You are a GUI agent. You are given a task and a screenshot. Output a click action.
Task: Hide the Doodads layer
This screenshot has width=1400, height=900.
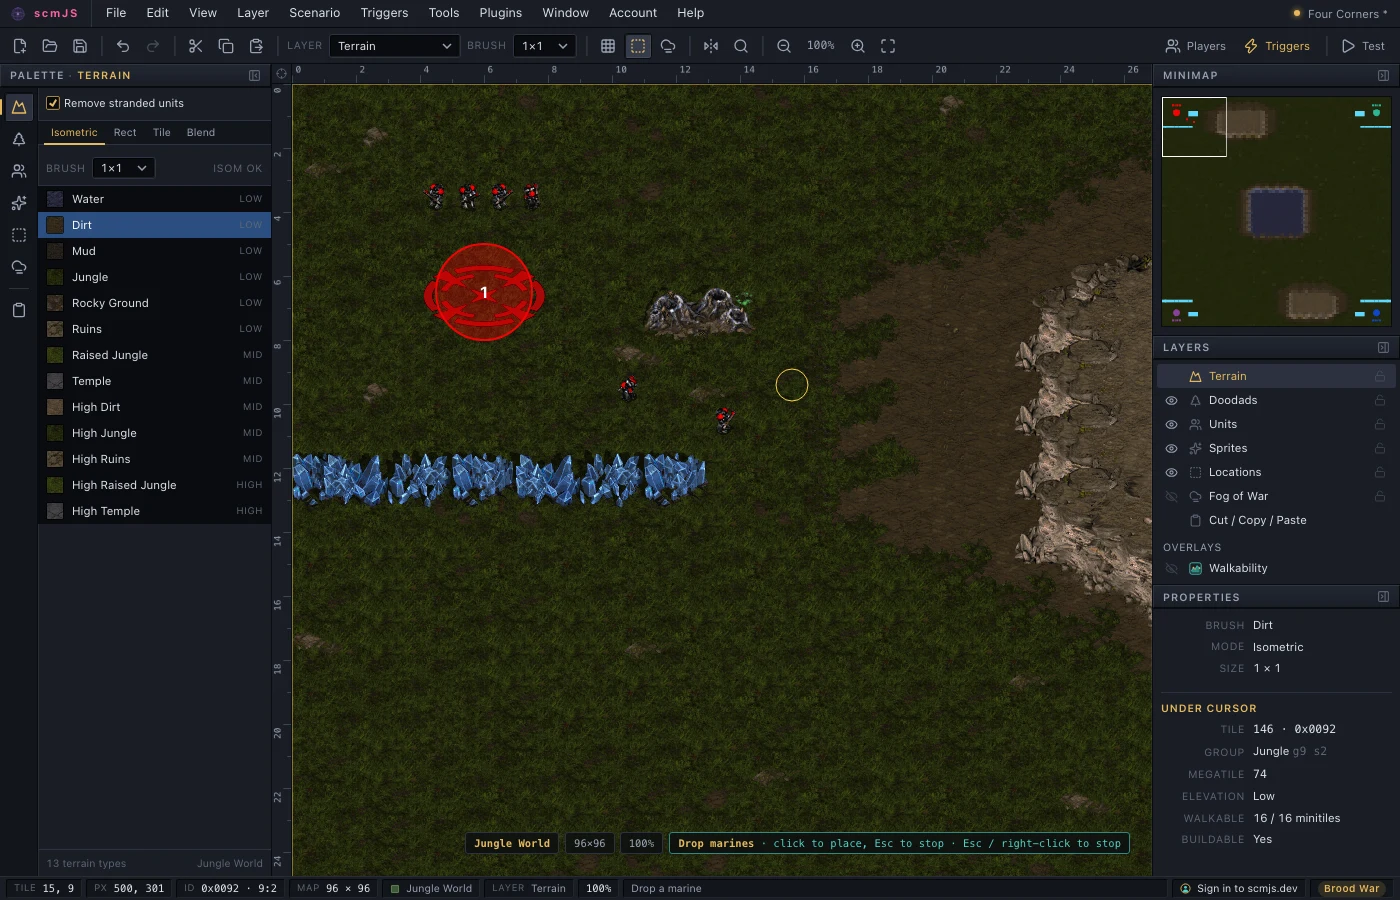click(x=1171, y=400)
